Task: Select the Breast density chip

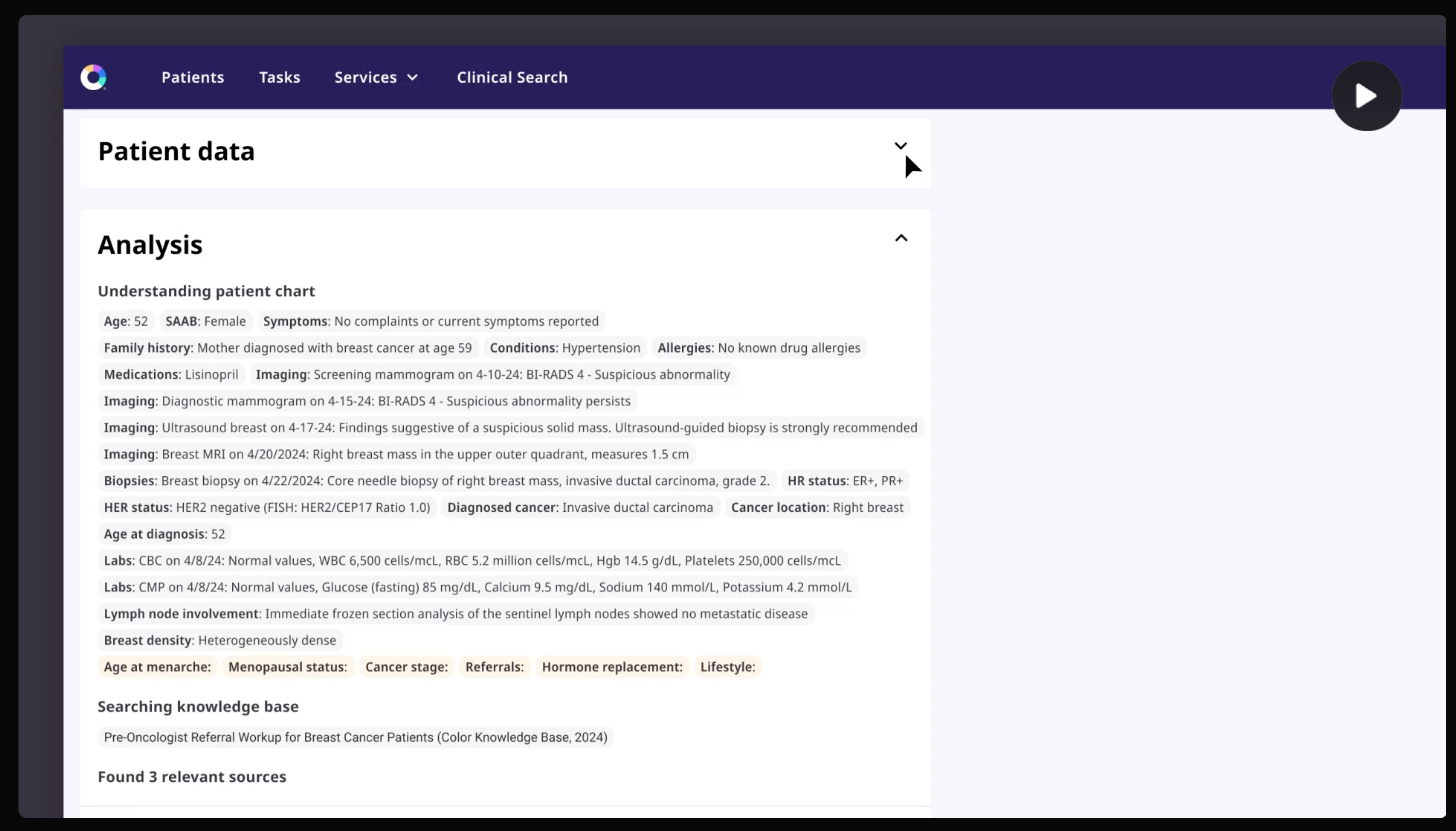Action: pyautogui.click(x=219, y=640)
